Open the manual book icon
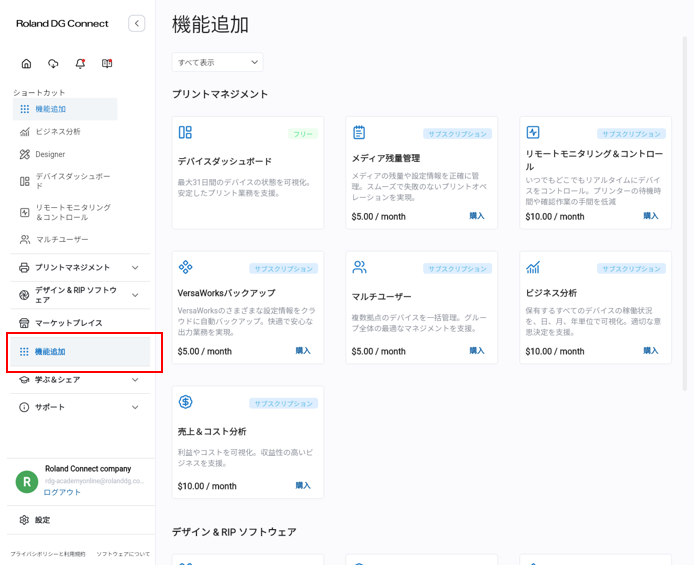Screen dimensions: 699x565 tap(107, 63)
